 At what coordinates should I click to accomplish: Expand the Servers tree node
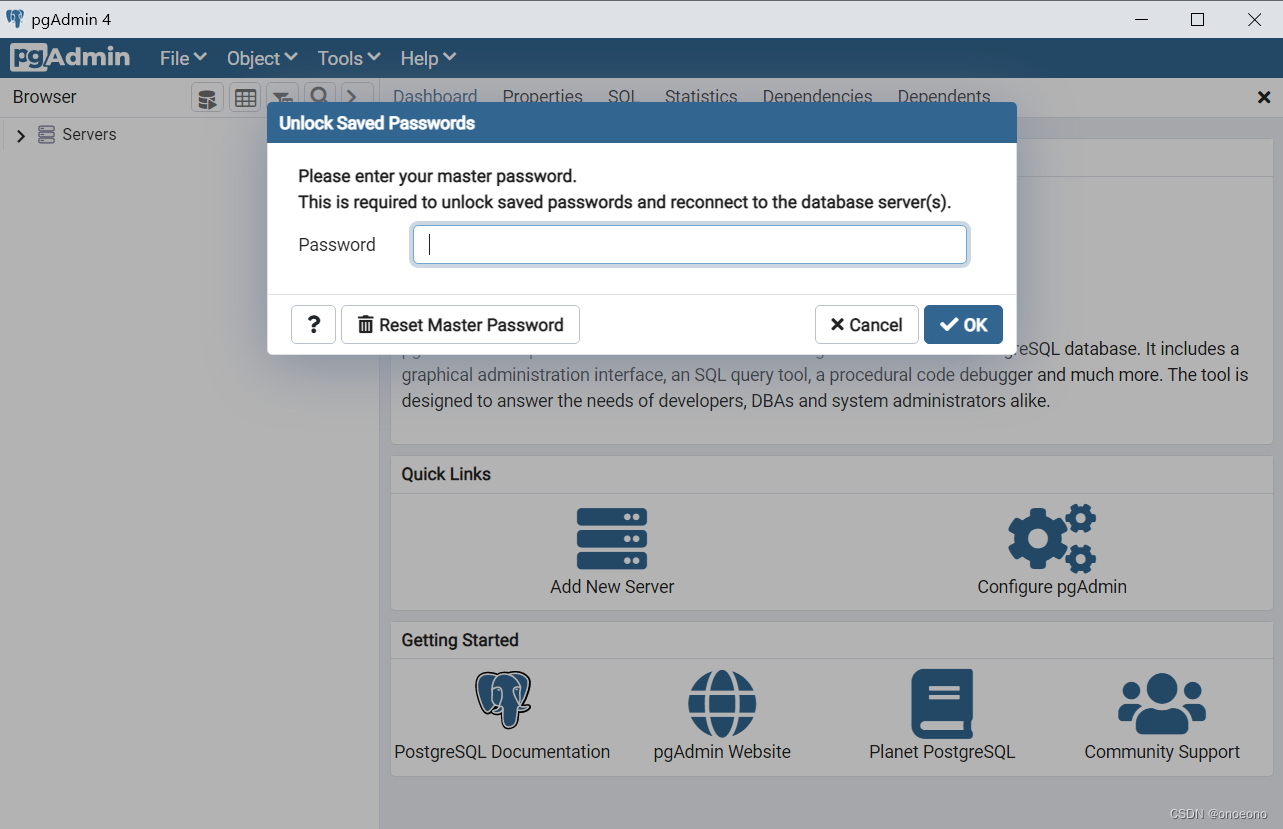(21, 136)
